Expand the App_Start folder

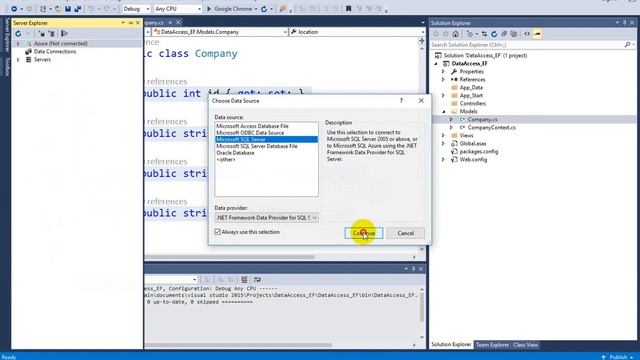(x=444, y=96)
